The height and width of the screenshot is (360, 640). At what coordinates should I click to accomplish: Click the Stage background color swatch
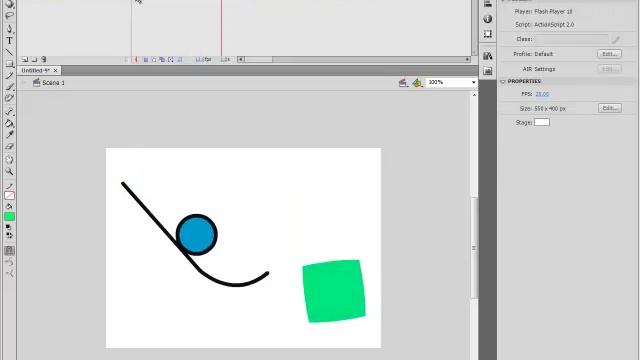point(542,122)
